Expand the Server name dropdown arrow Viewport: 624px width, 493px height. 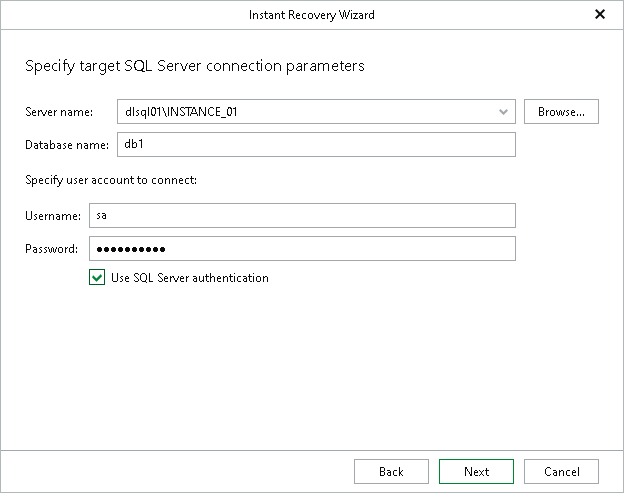(503, 112)
